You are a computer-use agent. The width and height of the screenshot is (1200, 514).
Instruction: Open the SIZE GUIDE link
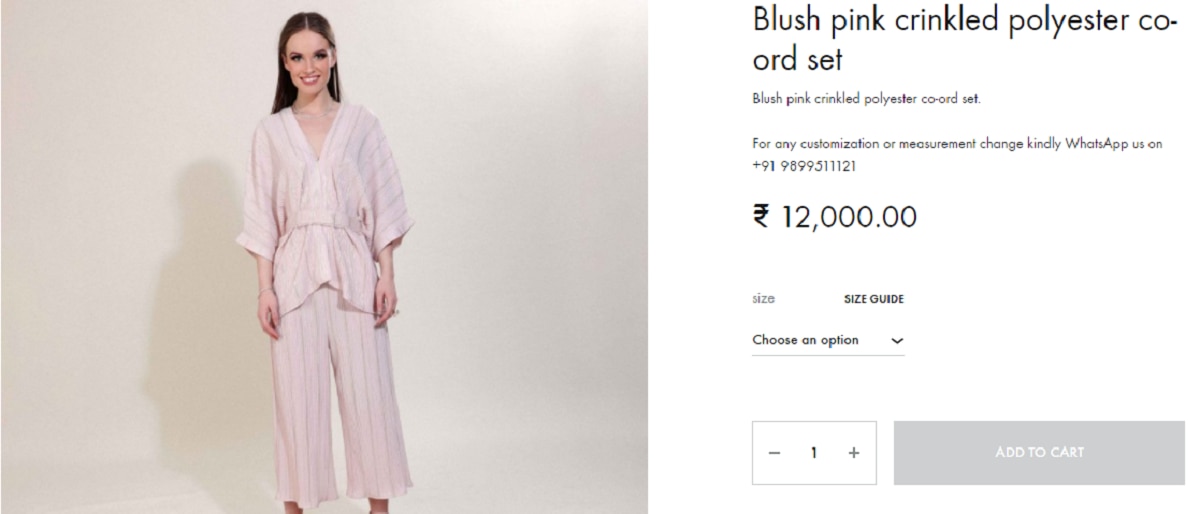874,299
